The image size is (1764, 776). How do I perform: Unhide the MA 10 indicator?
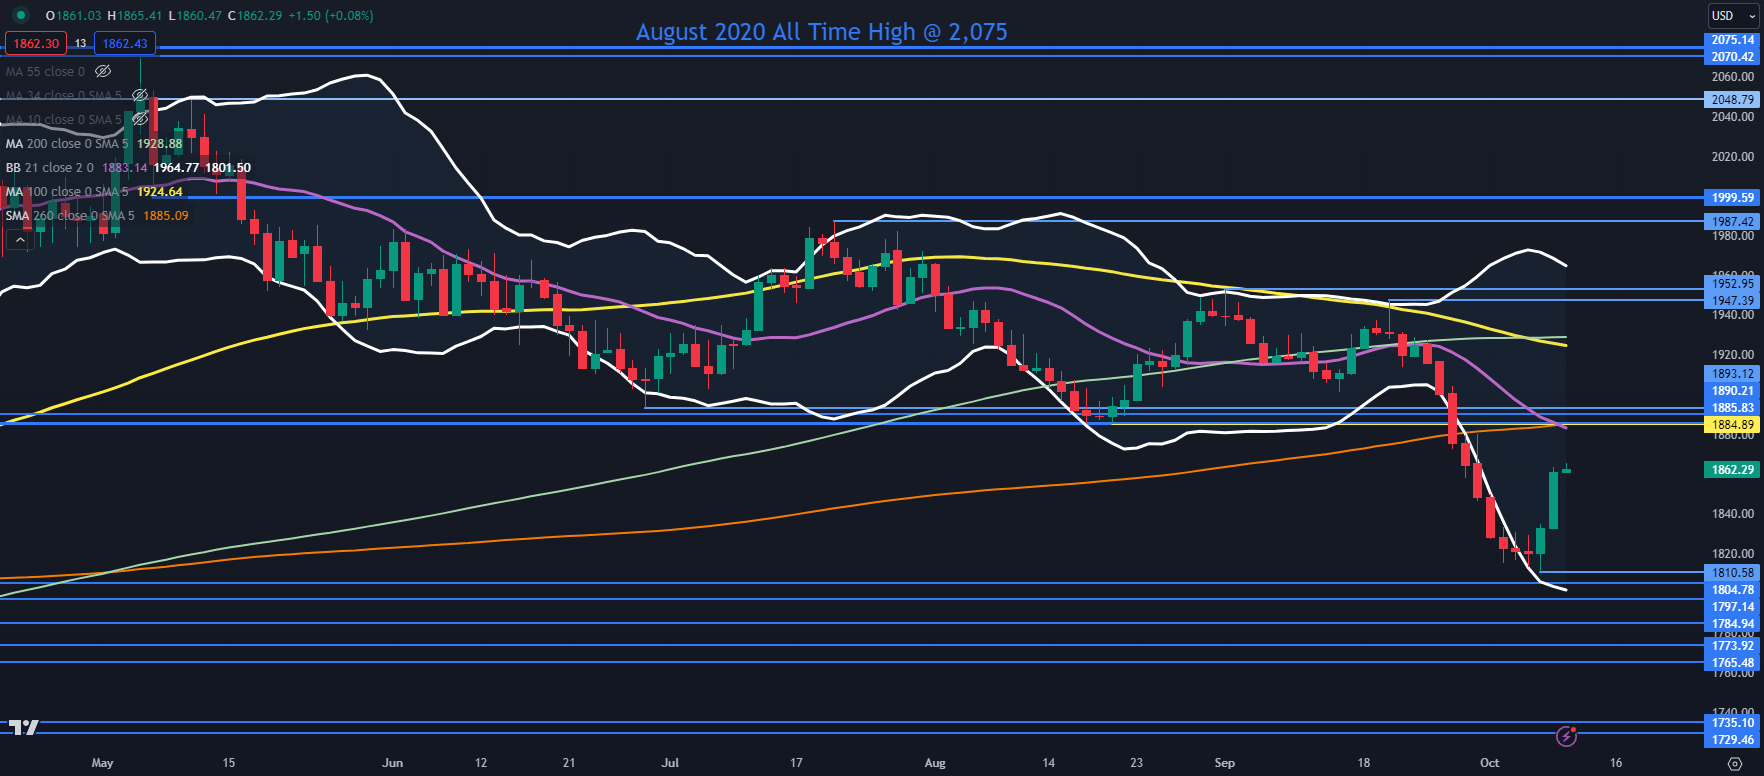(x=140, y=120)
